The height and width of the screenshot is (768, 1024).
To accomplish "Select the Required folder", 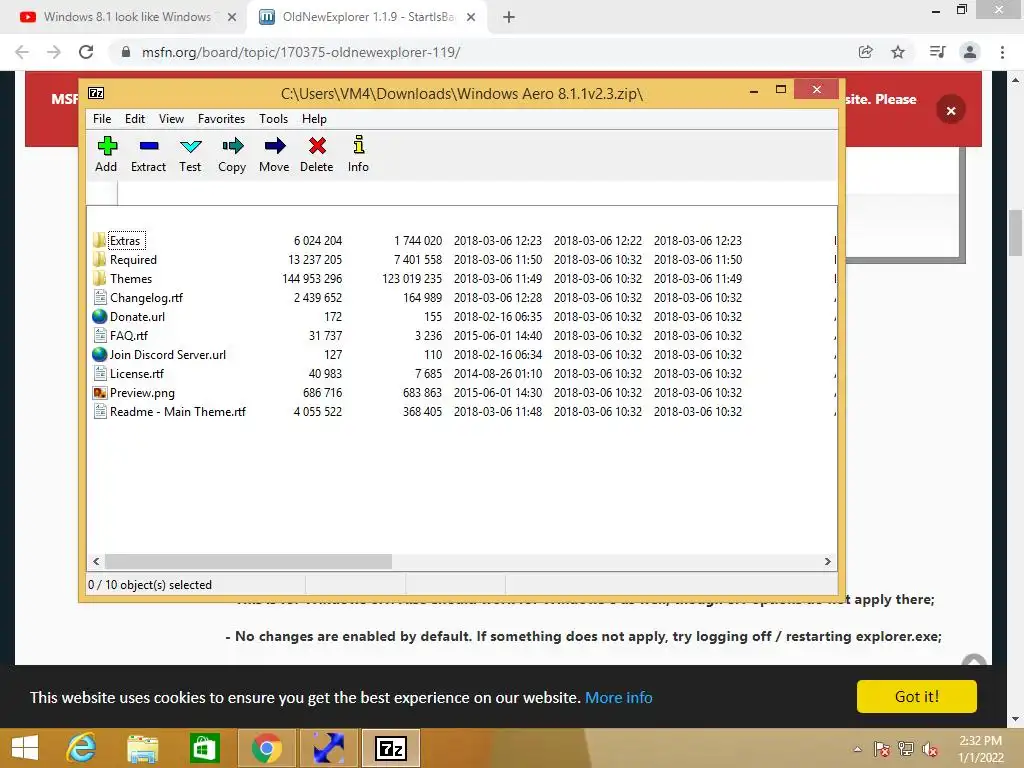I will pos(133,259).
